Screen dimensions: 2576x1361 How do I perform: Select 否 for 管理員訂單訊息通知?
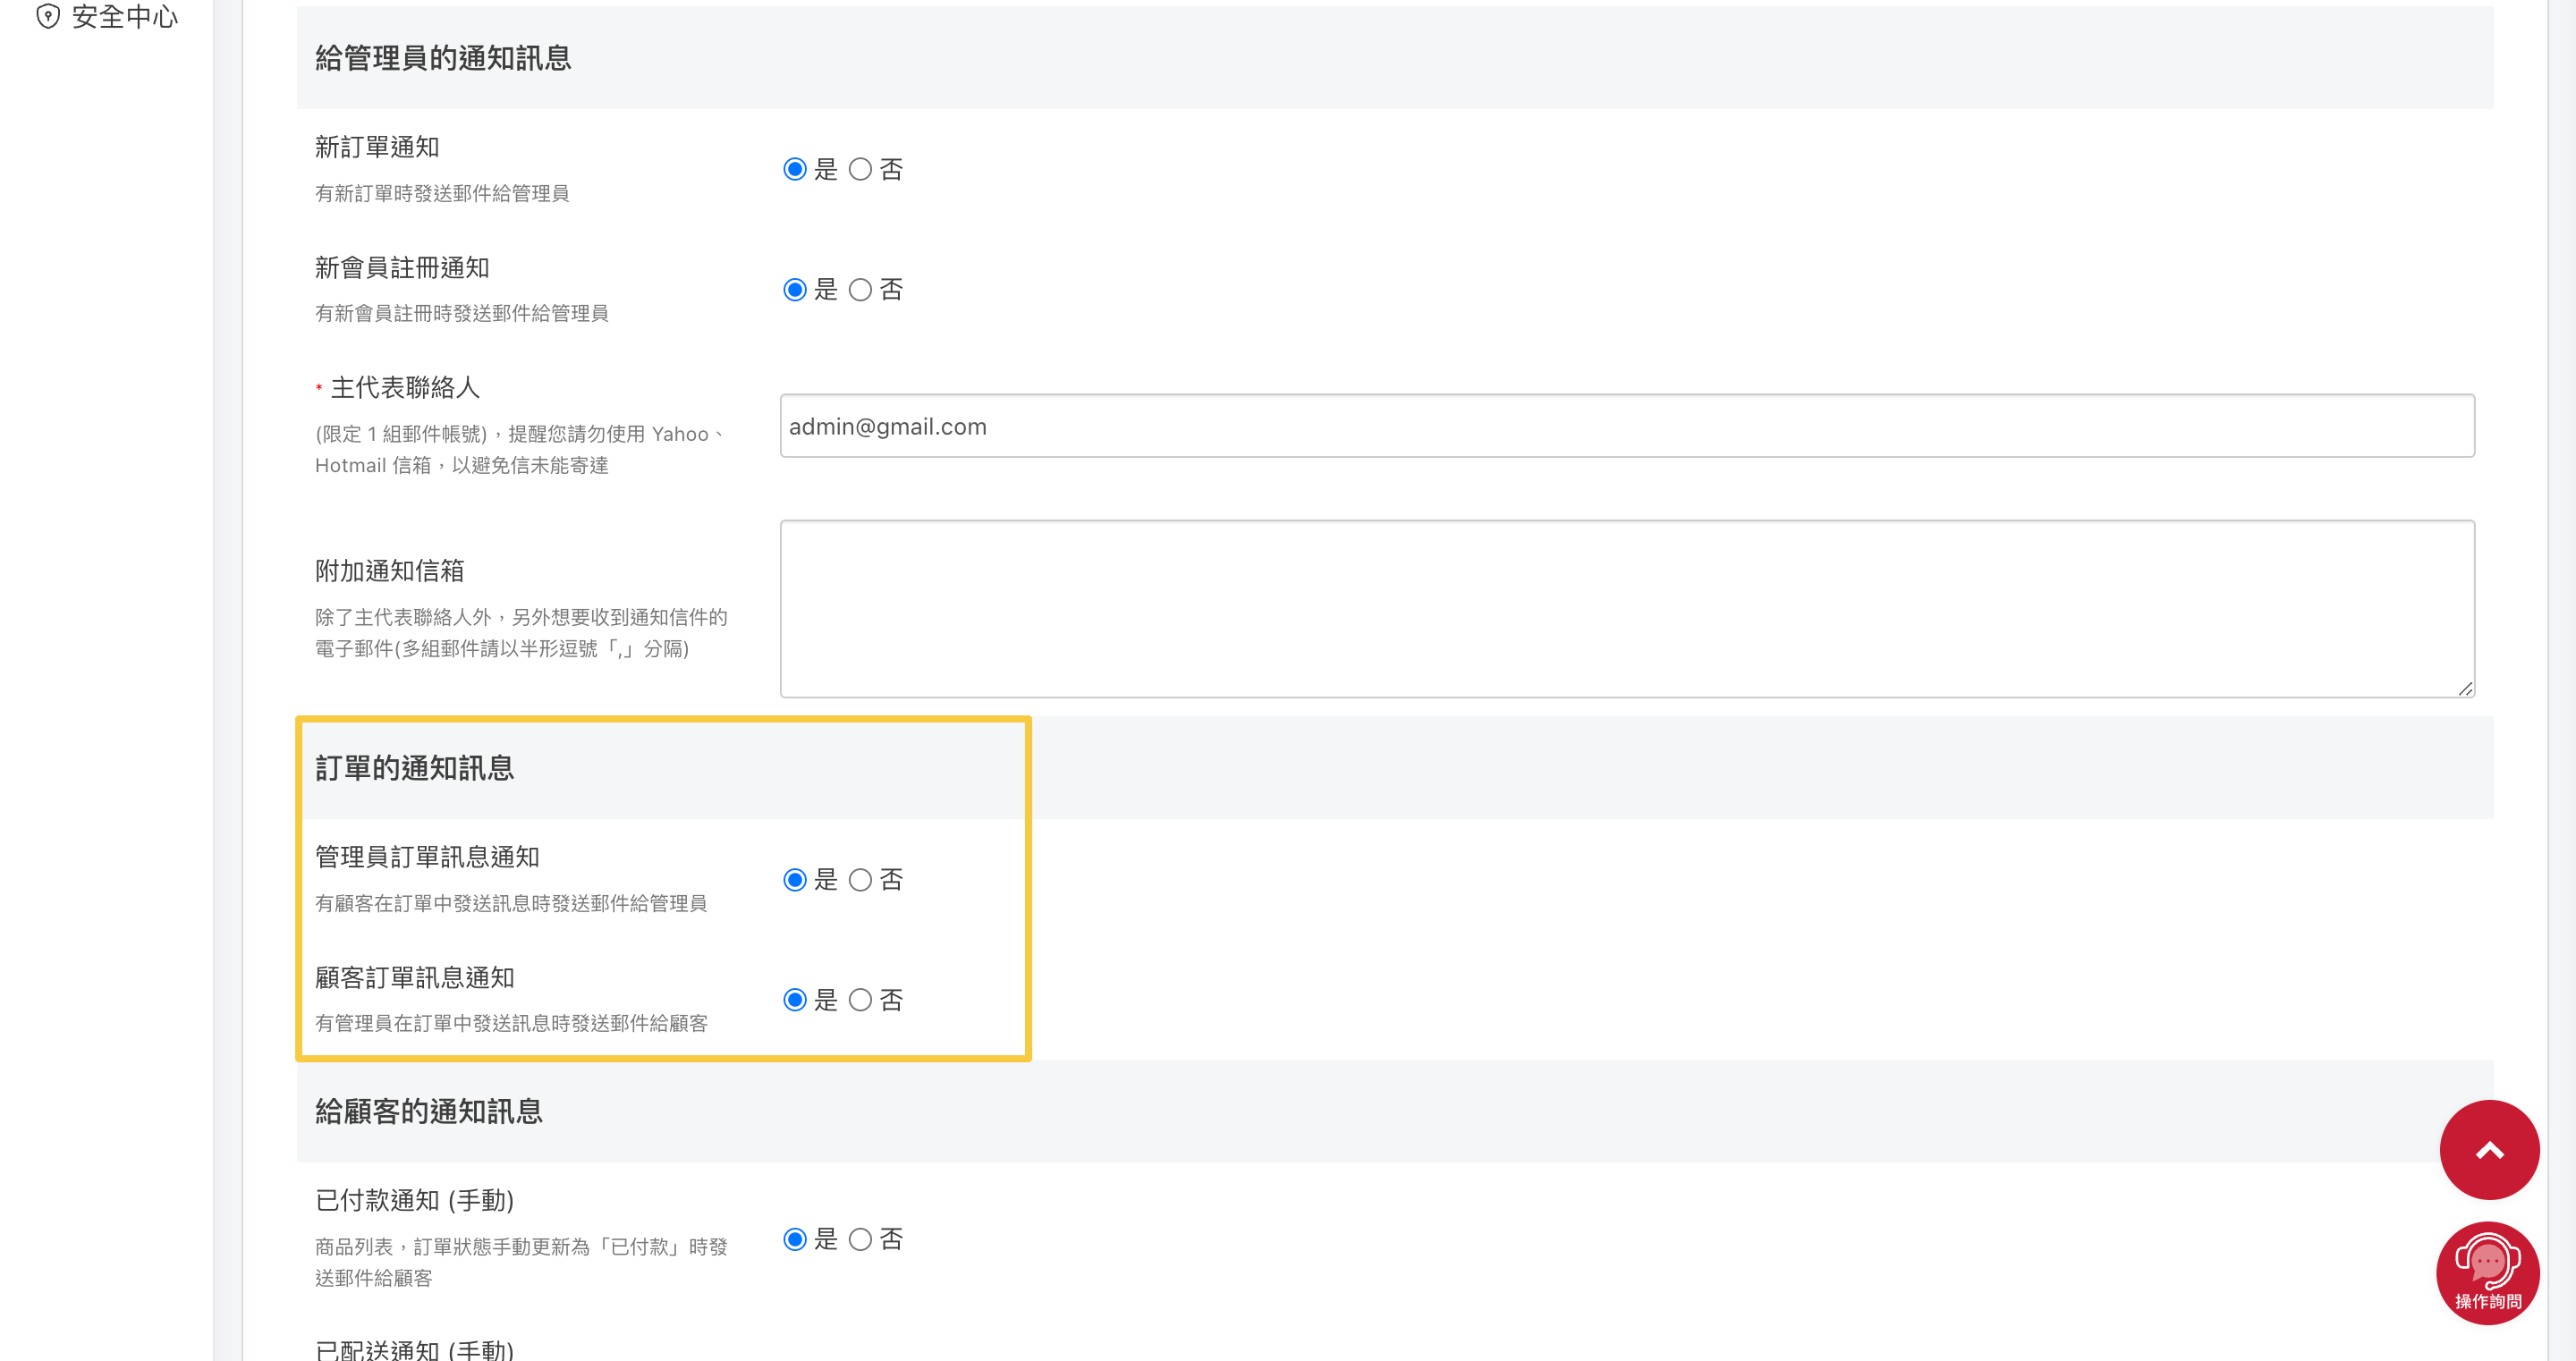860,880
